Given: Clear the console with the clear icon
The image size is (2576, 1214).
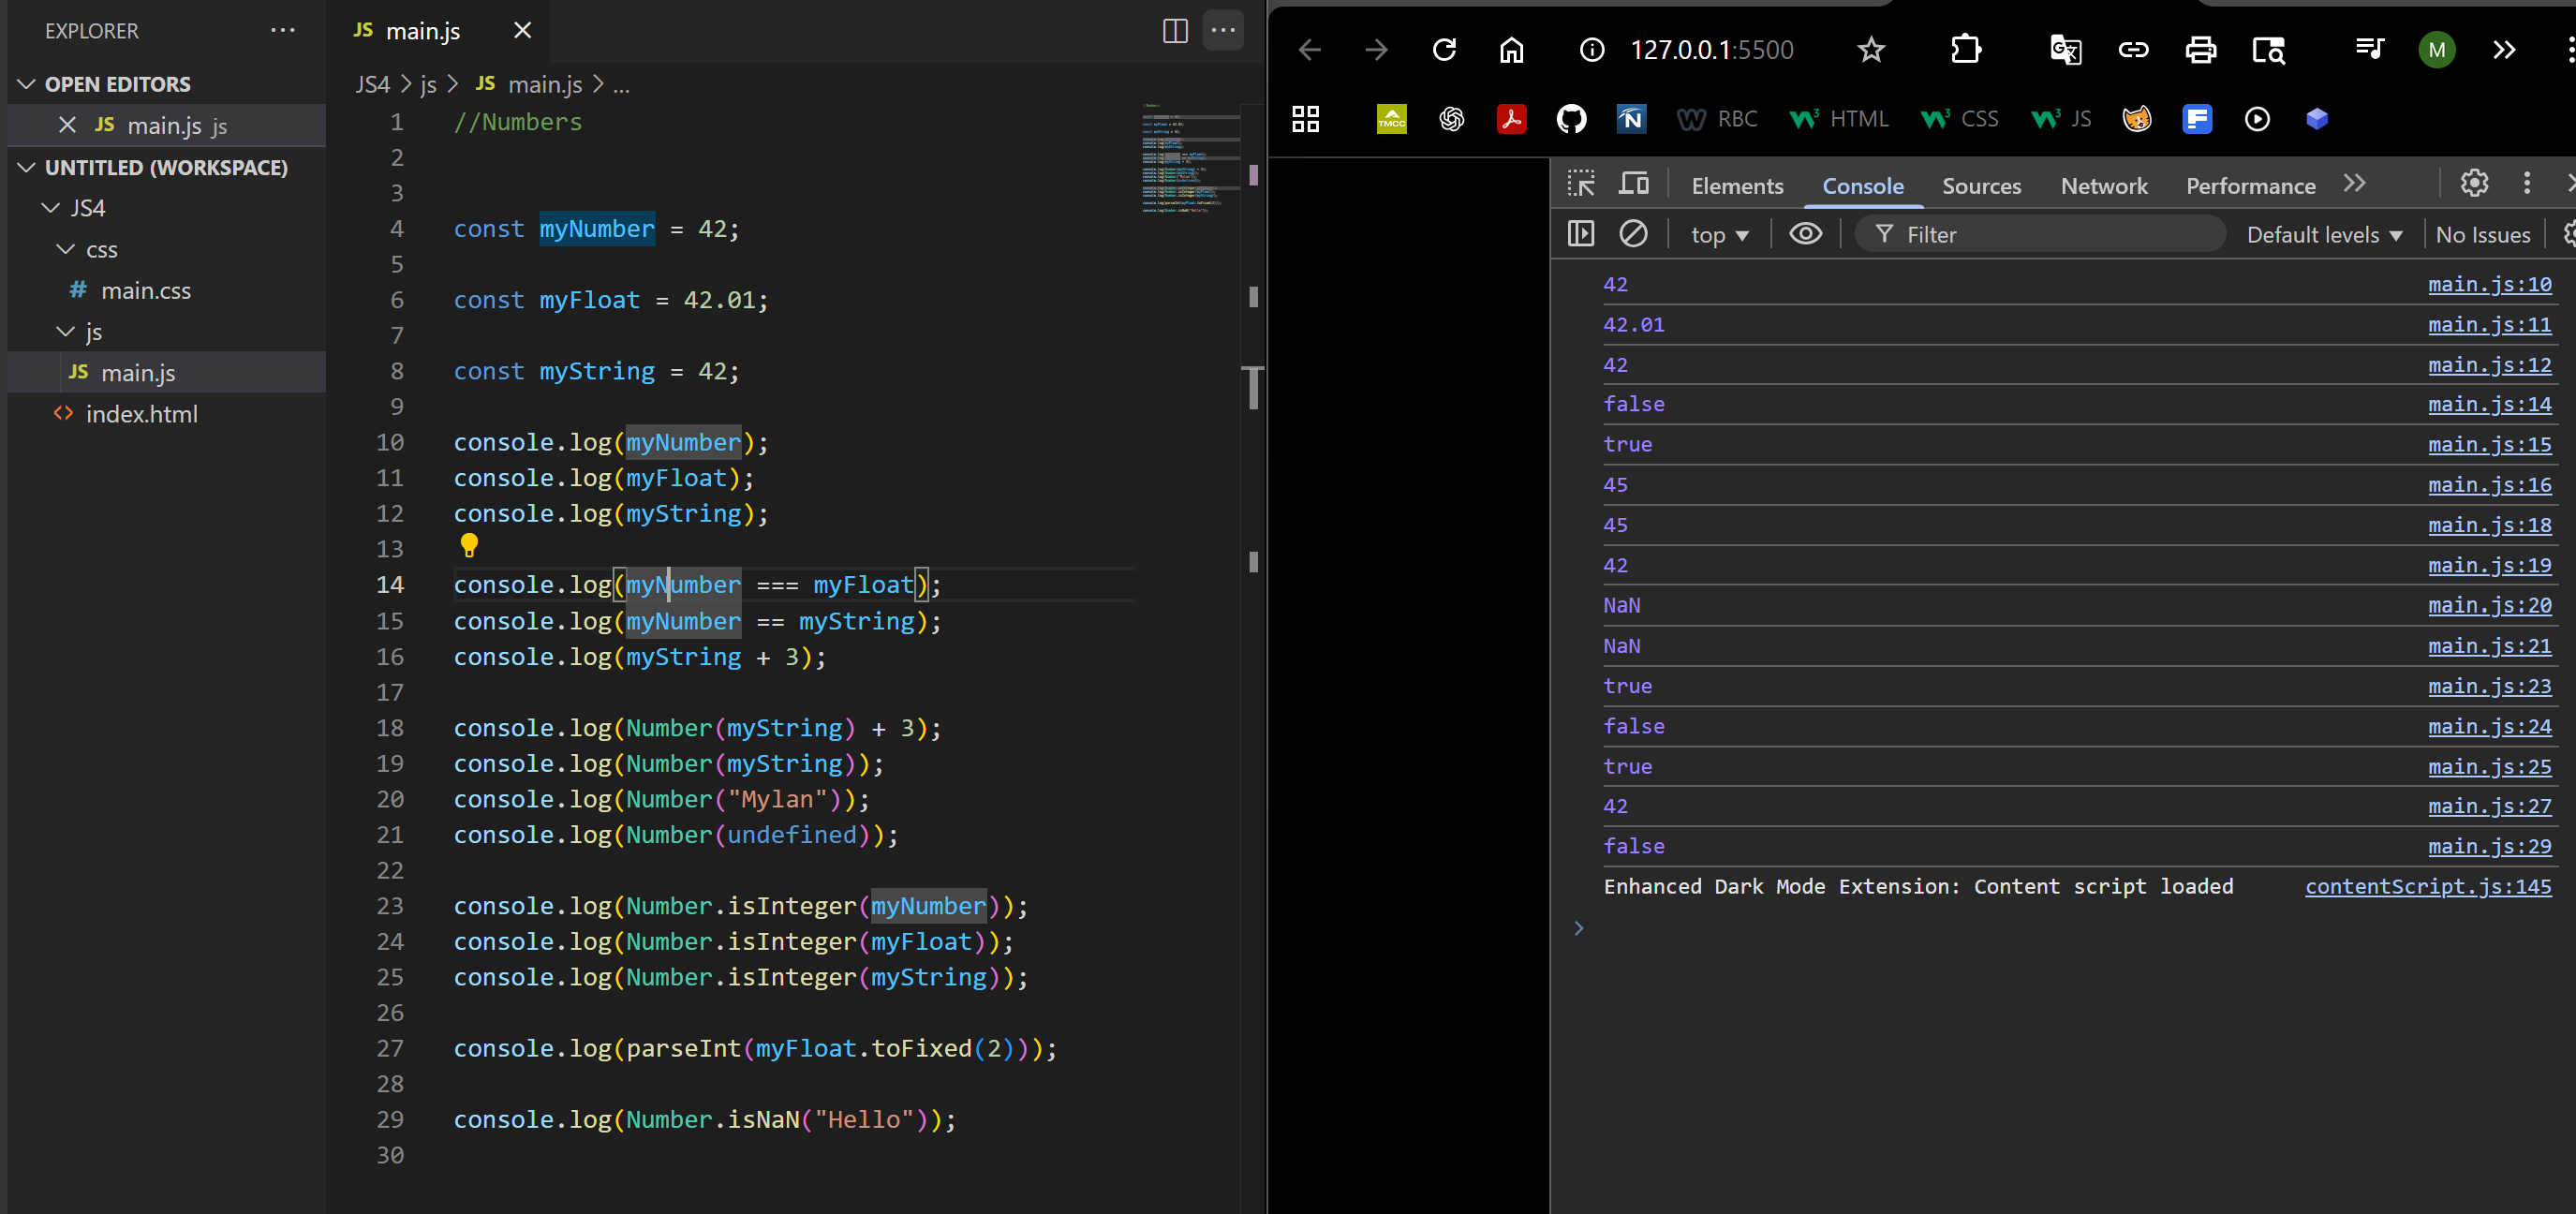Looking at the screenshot, I should (x=1634, y=233).
